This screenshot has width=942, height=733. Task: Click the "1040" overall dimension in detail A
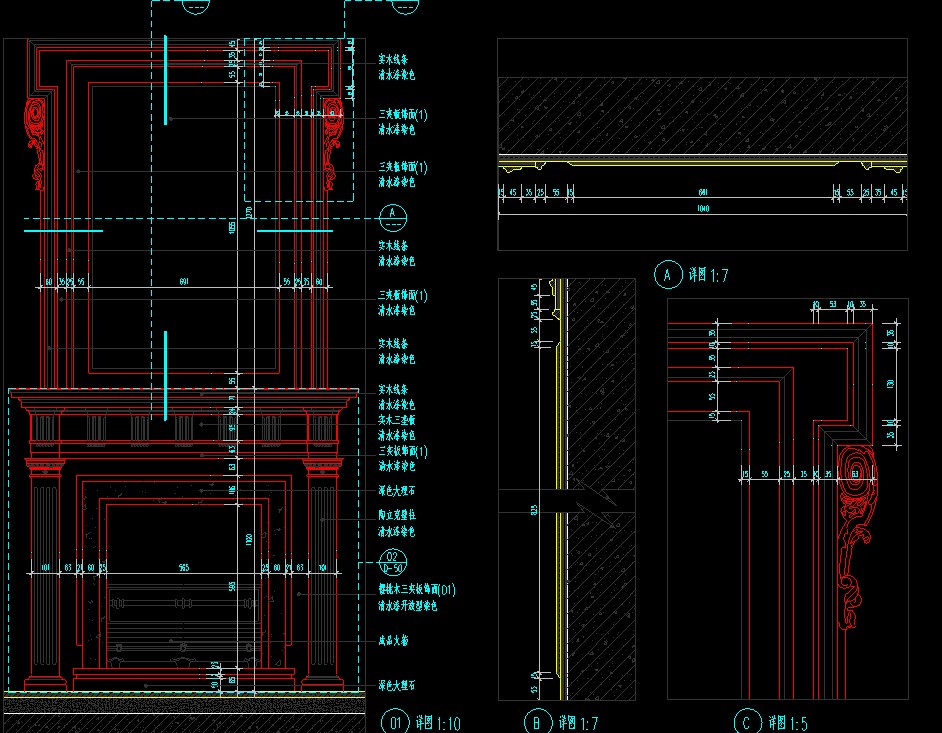[x=703, y=208]
